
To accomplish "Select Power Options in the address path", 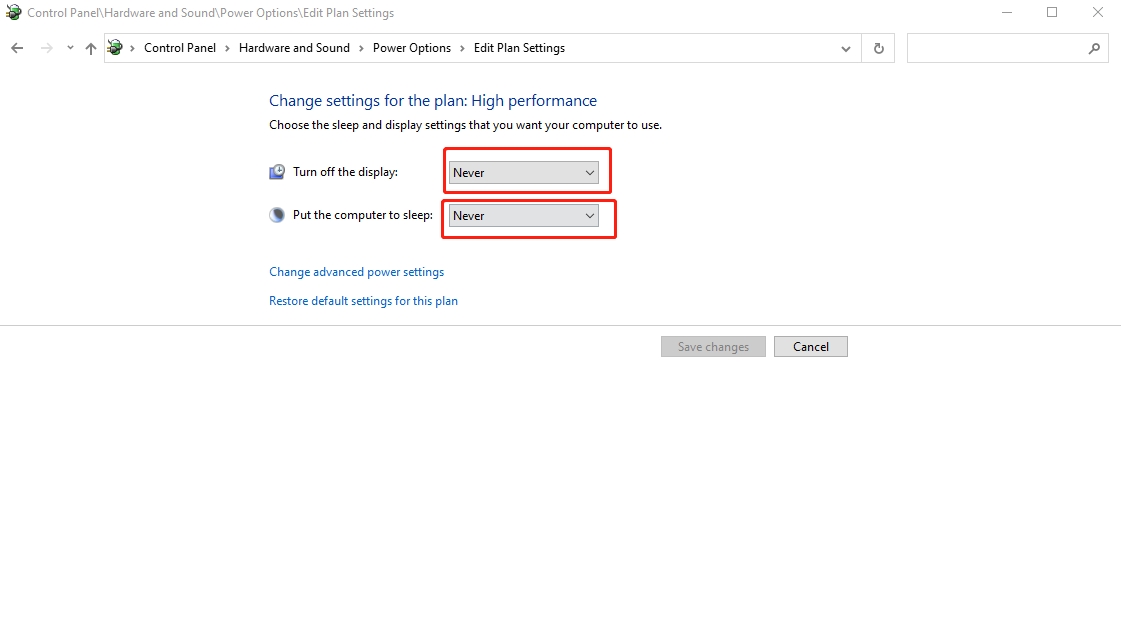I will (x=412, y=48).
